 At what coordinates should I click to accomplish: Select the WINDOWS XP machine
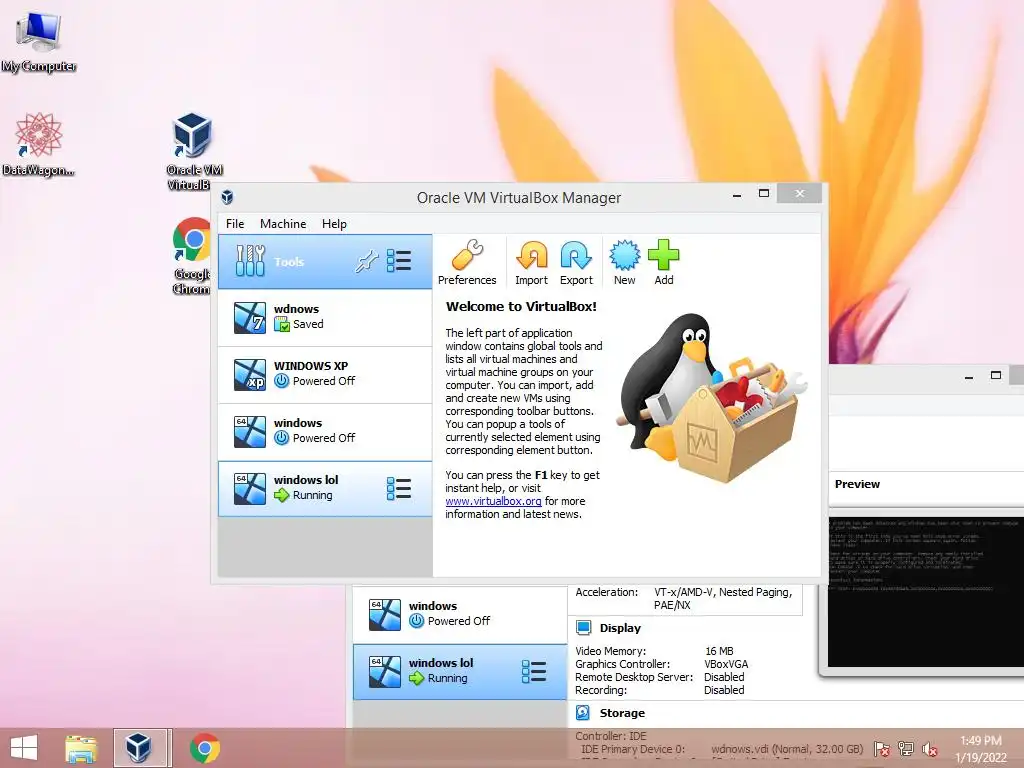(x=325, y=374)
